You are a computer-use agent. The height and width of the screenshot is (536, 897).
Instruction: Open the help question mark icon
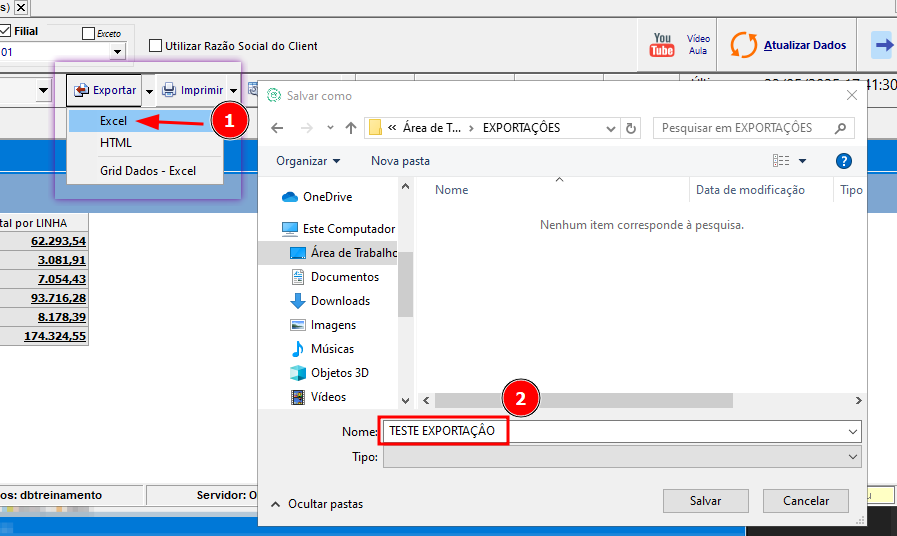coord(843,161)
